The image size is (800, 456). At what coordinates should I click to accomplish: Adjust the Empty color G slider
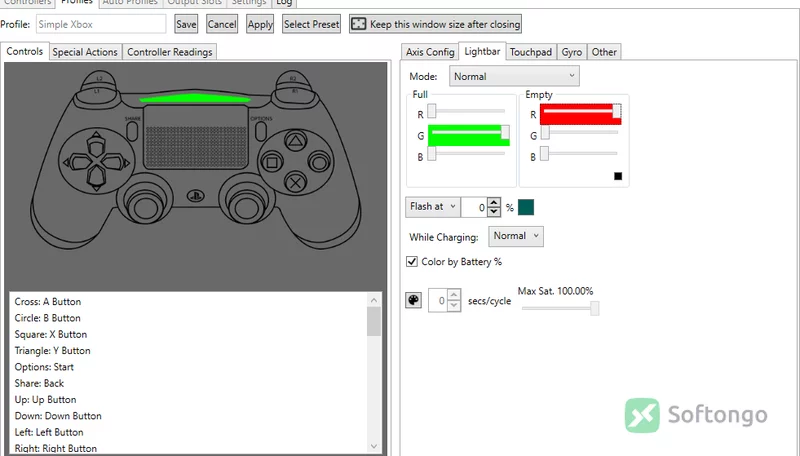pyautogui.click(x=579, y=133)
